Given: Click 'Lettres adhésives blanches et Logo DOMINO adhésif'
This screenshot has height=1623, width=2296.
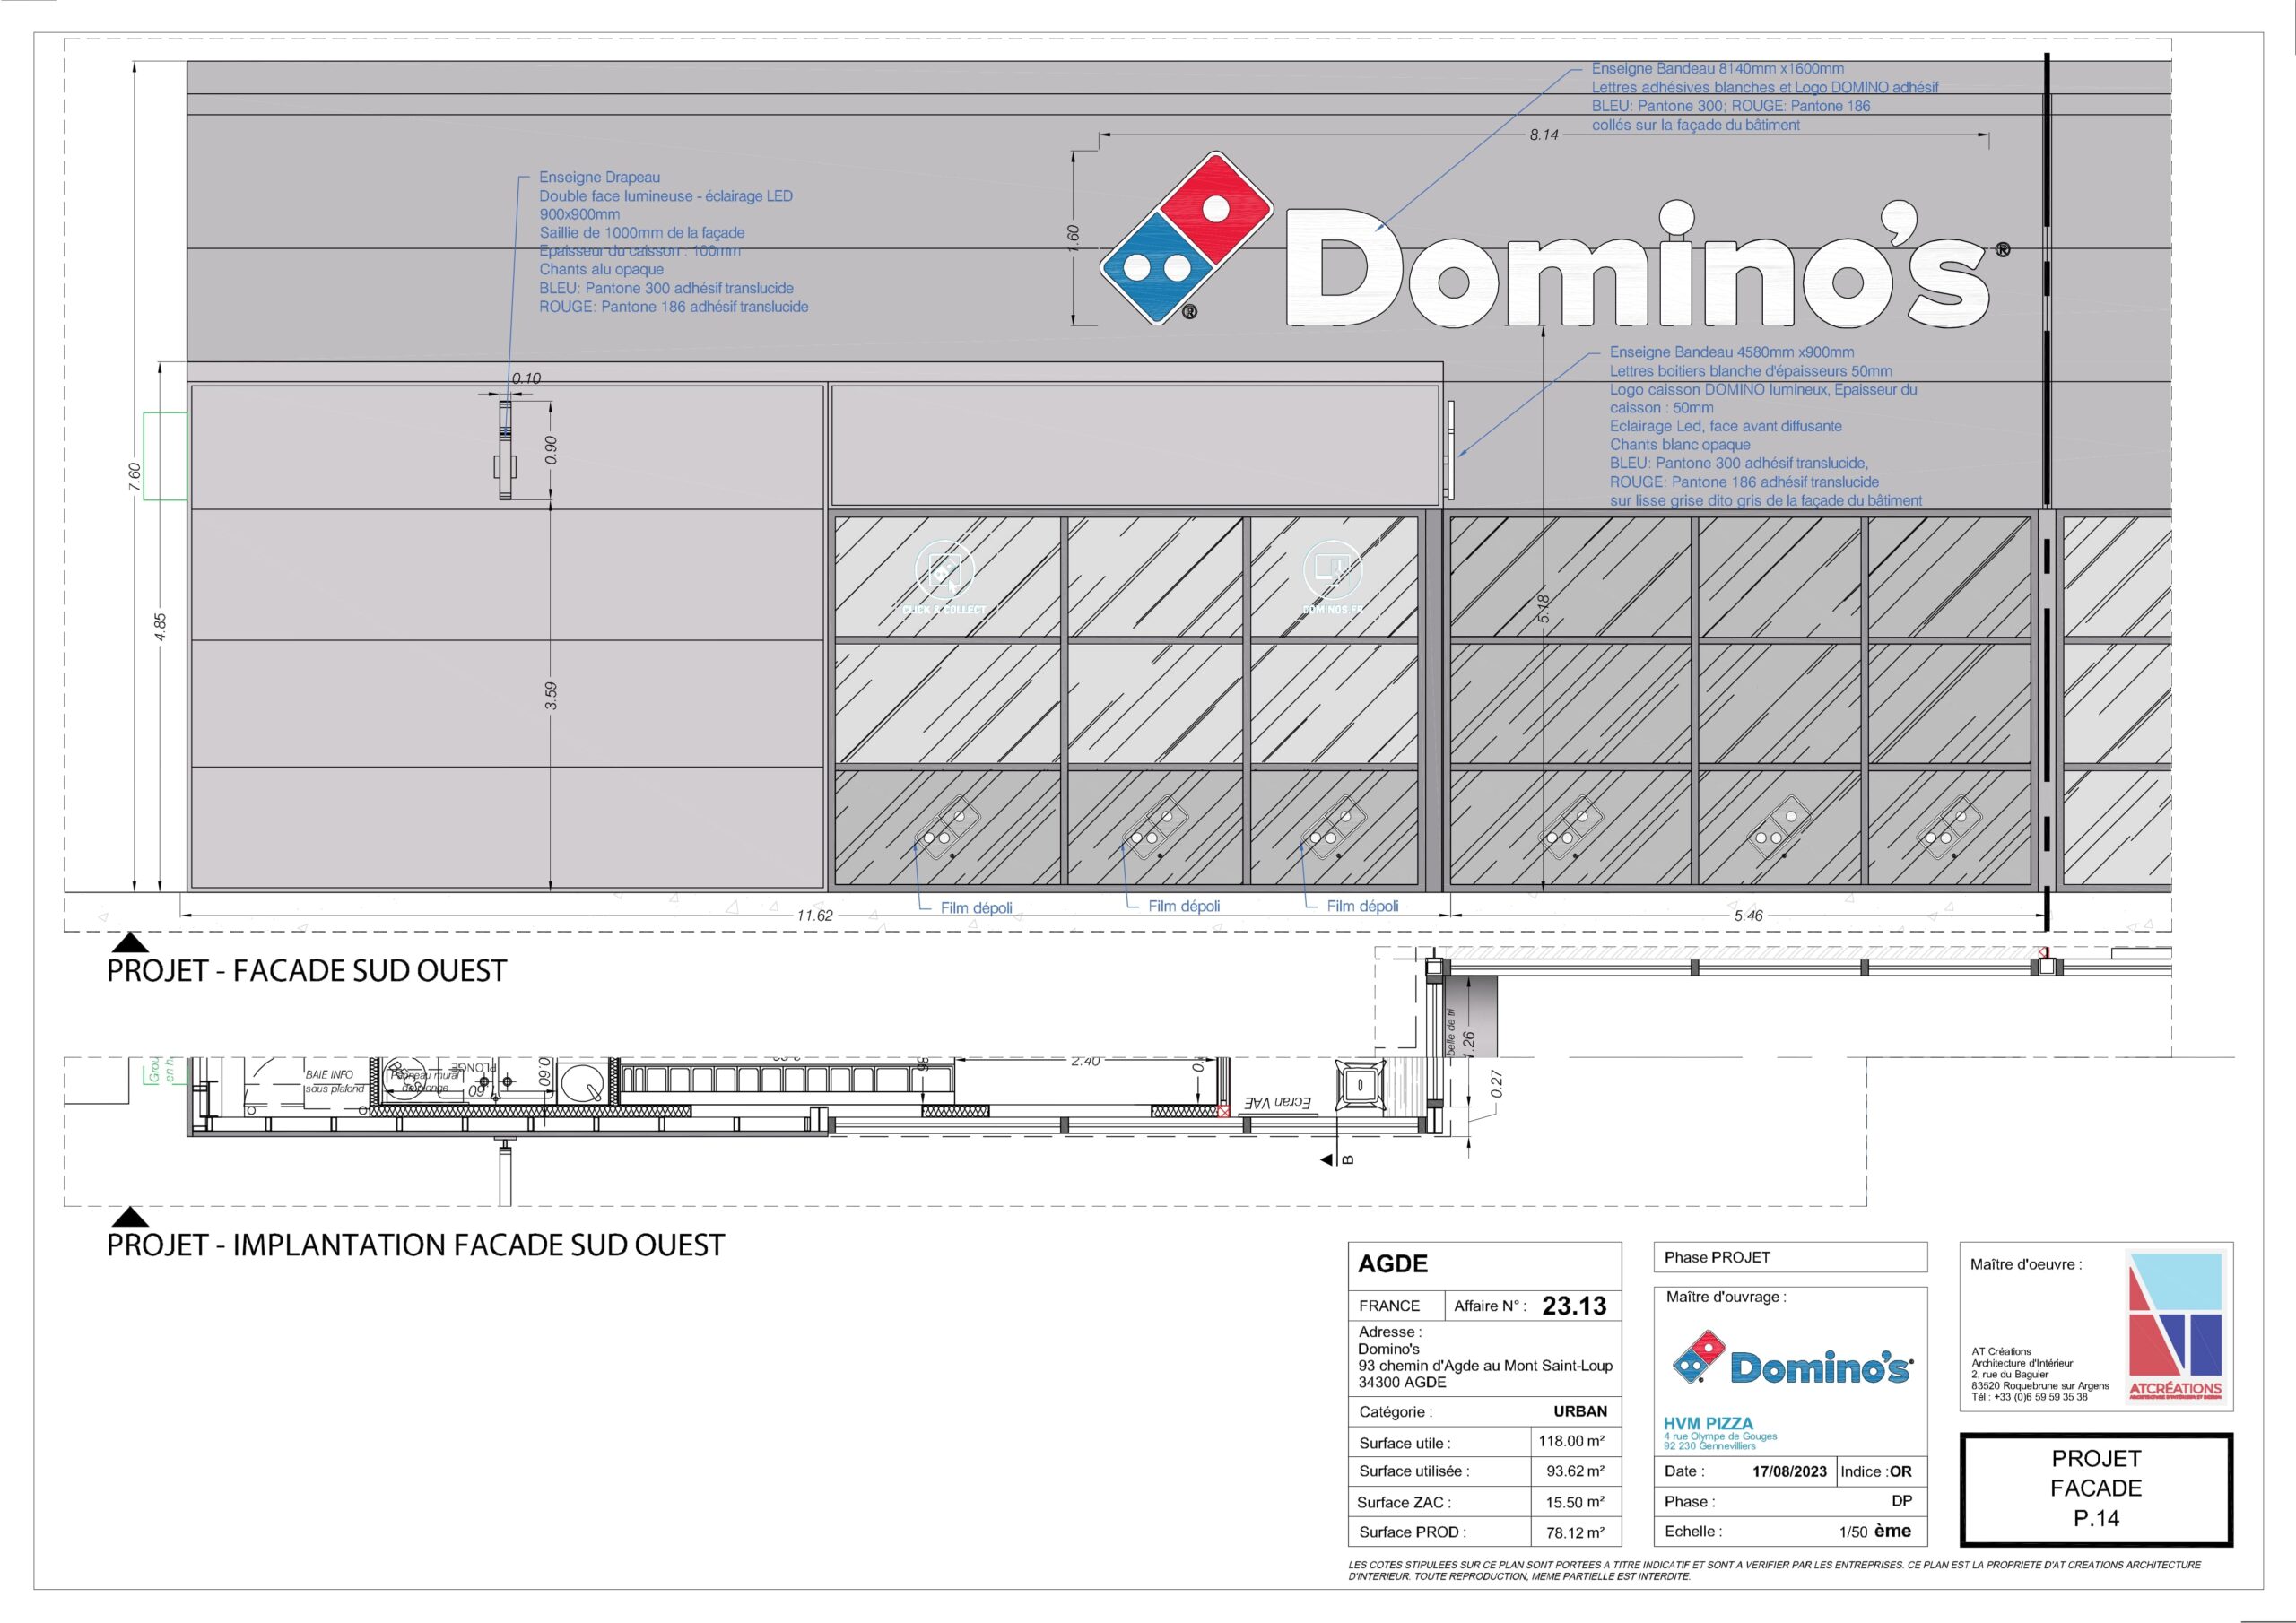Looking at the screenshot, I should coord(1765,87).
